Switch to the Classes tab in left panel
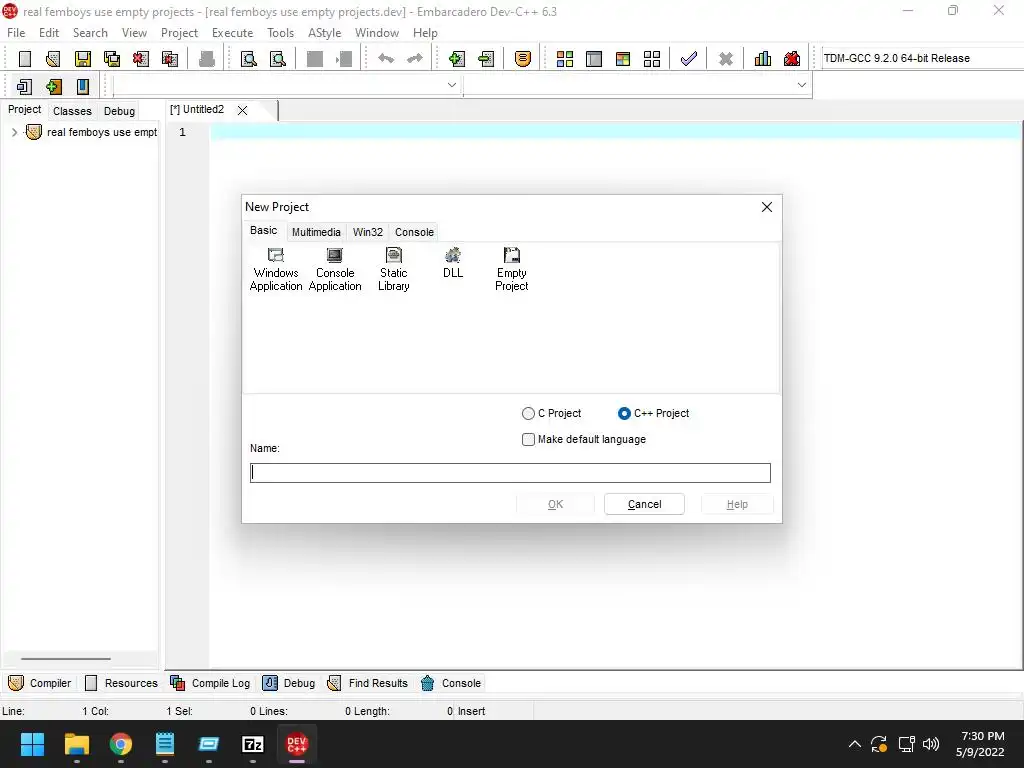The height and width of the screenshot is (768, 1024). coord(72,111)
